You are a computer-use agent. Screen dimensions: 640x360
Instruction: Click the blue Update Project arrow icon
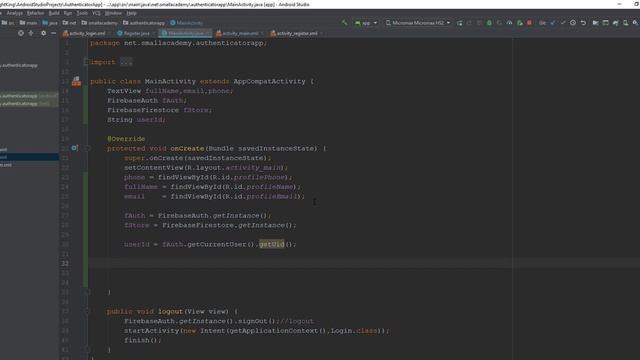coord(553,23)
